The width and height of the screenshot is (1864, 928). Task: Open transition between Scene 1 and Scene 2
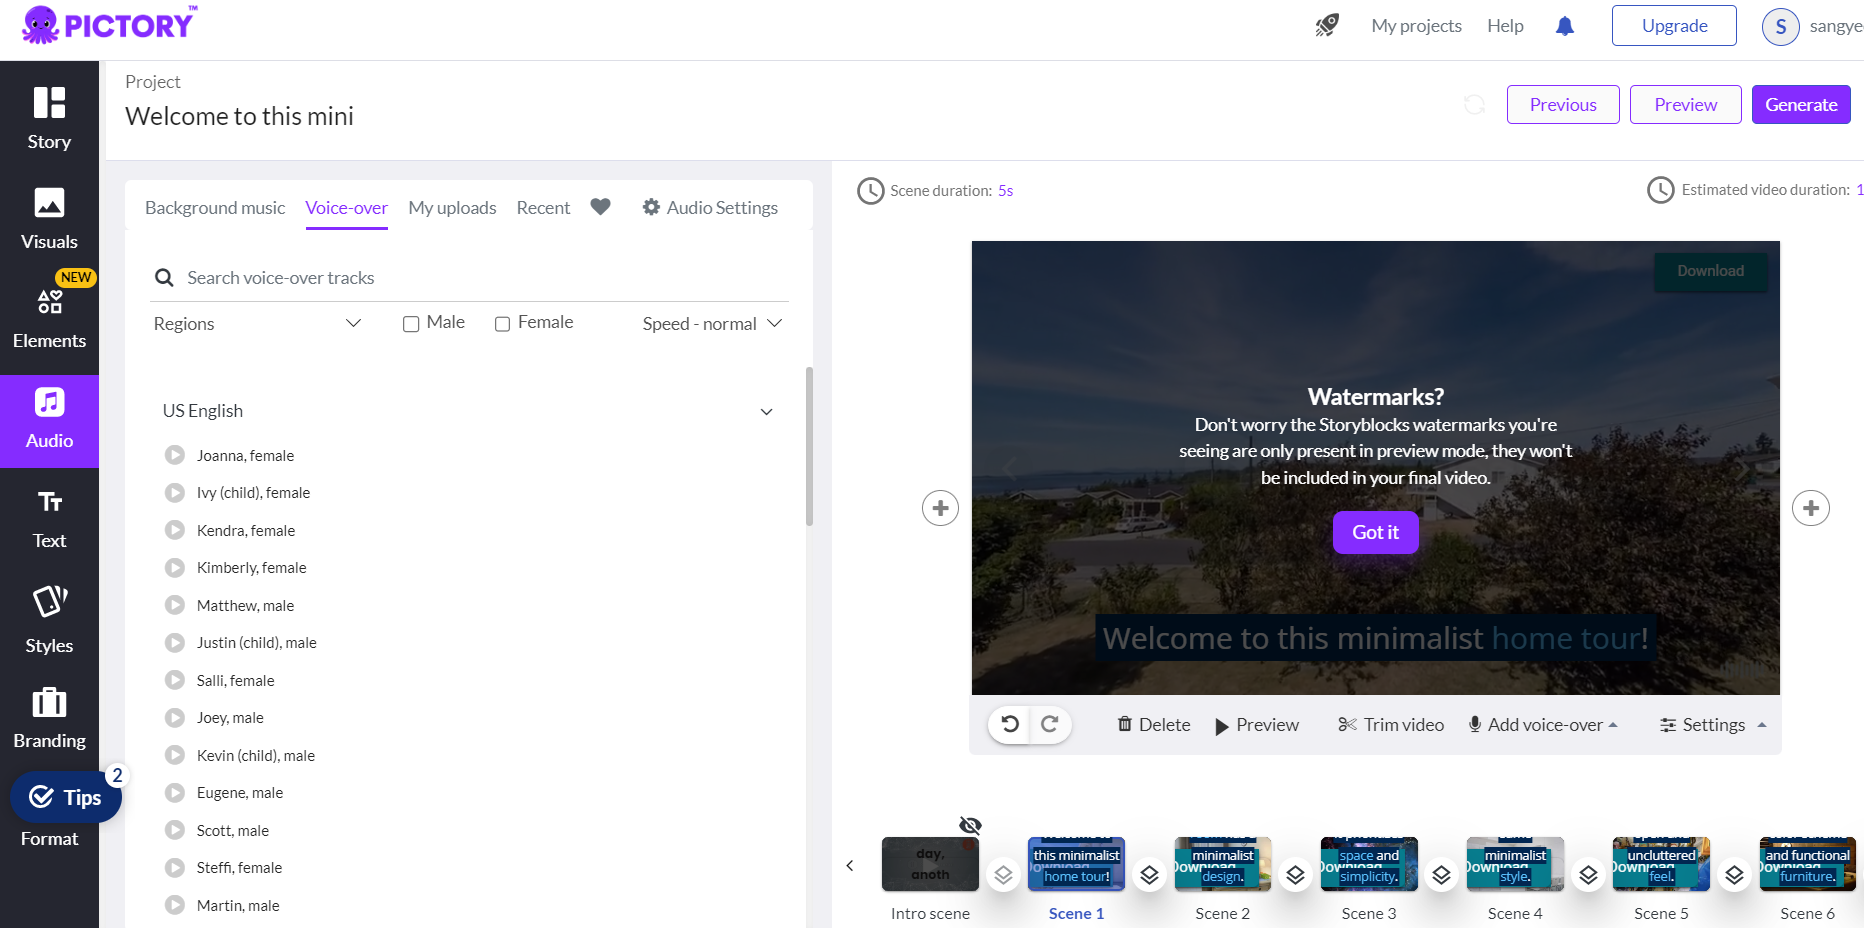pyautogui.click(x=1150, y=875)
